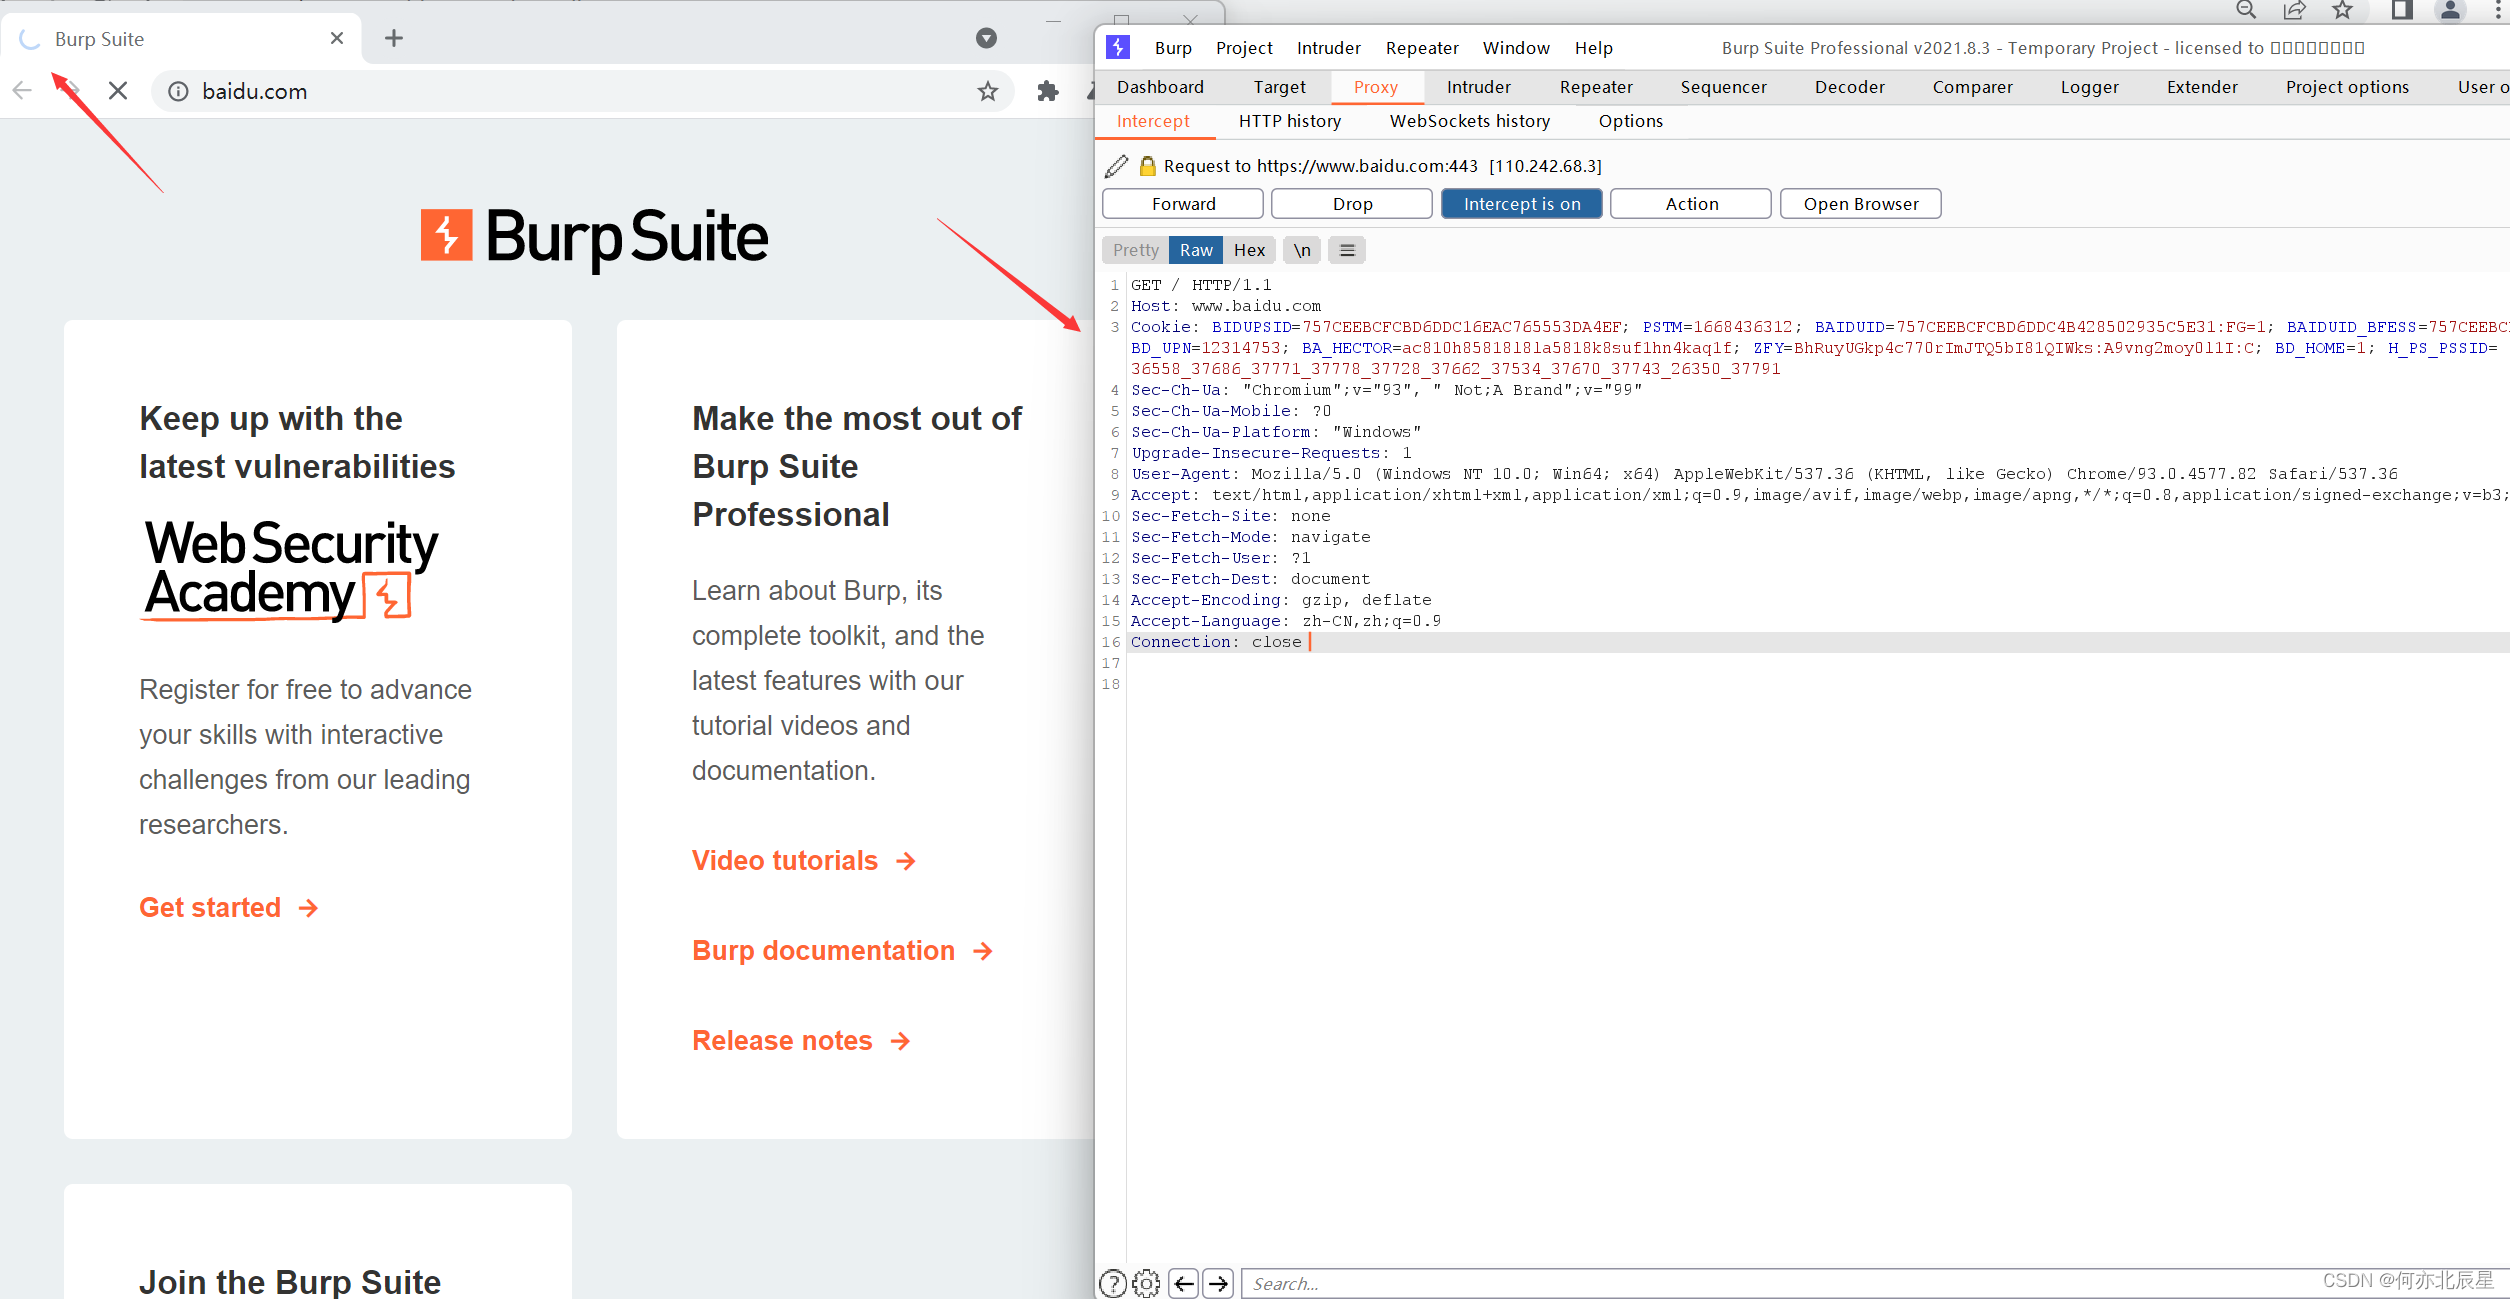Click the Connection: close header line
Image resolution: width=2510 pixels, height=1299 pixels.
(1216, 642)
